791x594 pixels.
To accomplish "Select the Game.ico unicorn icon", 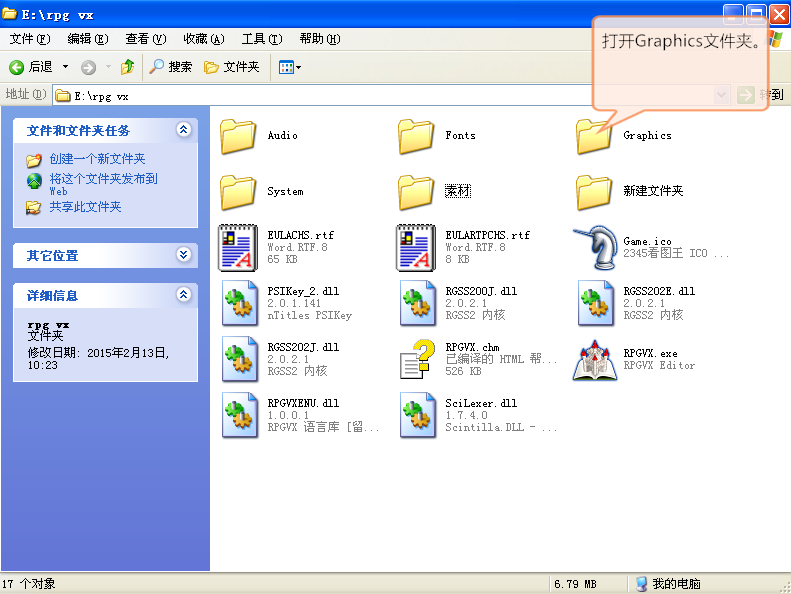I will pos(596,247).
